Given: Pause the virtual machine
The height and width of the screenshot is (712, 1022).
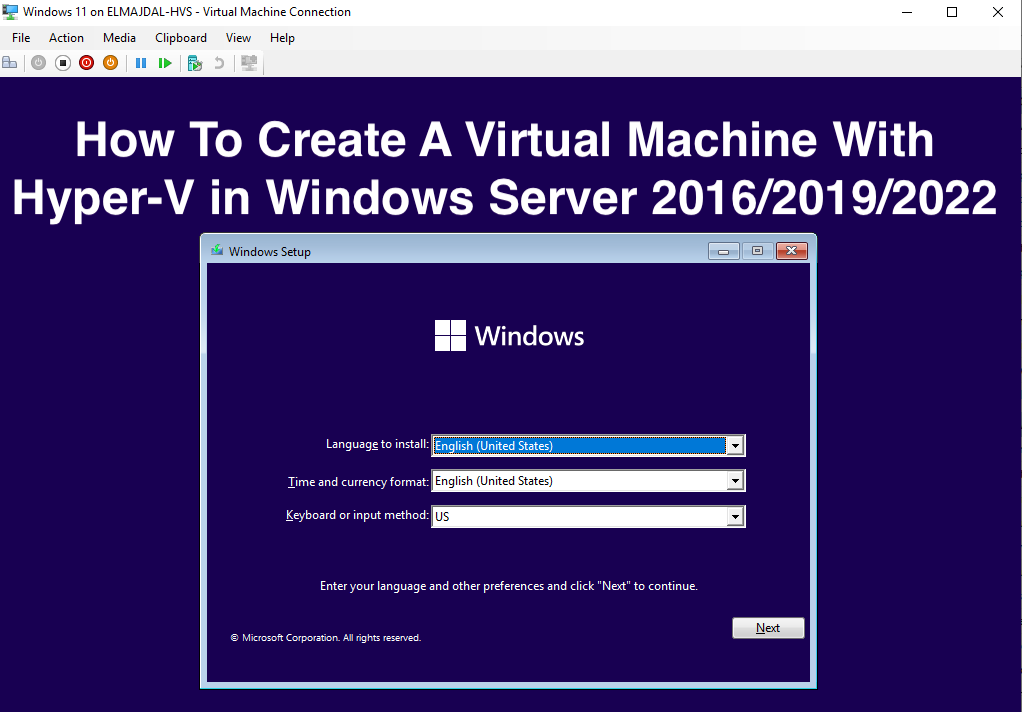Looking at the screenshot, I should pos(141,63).
